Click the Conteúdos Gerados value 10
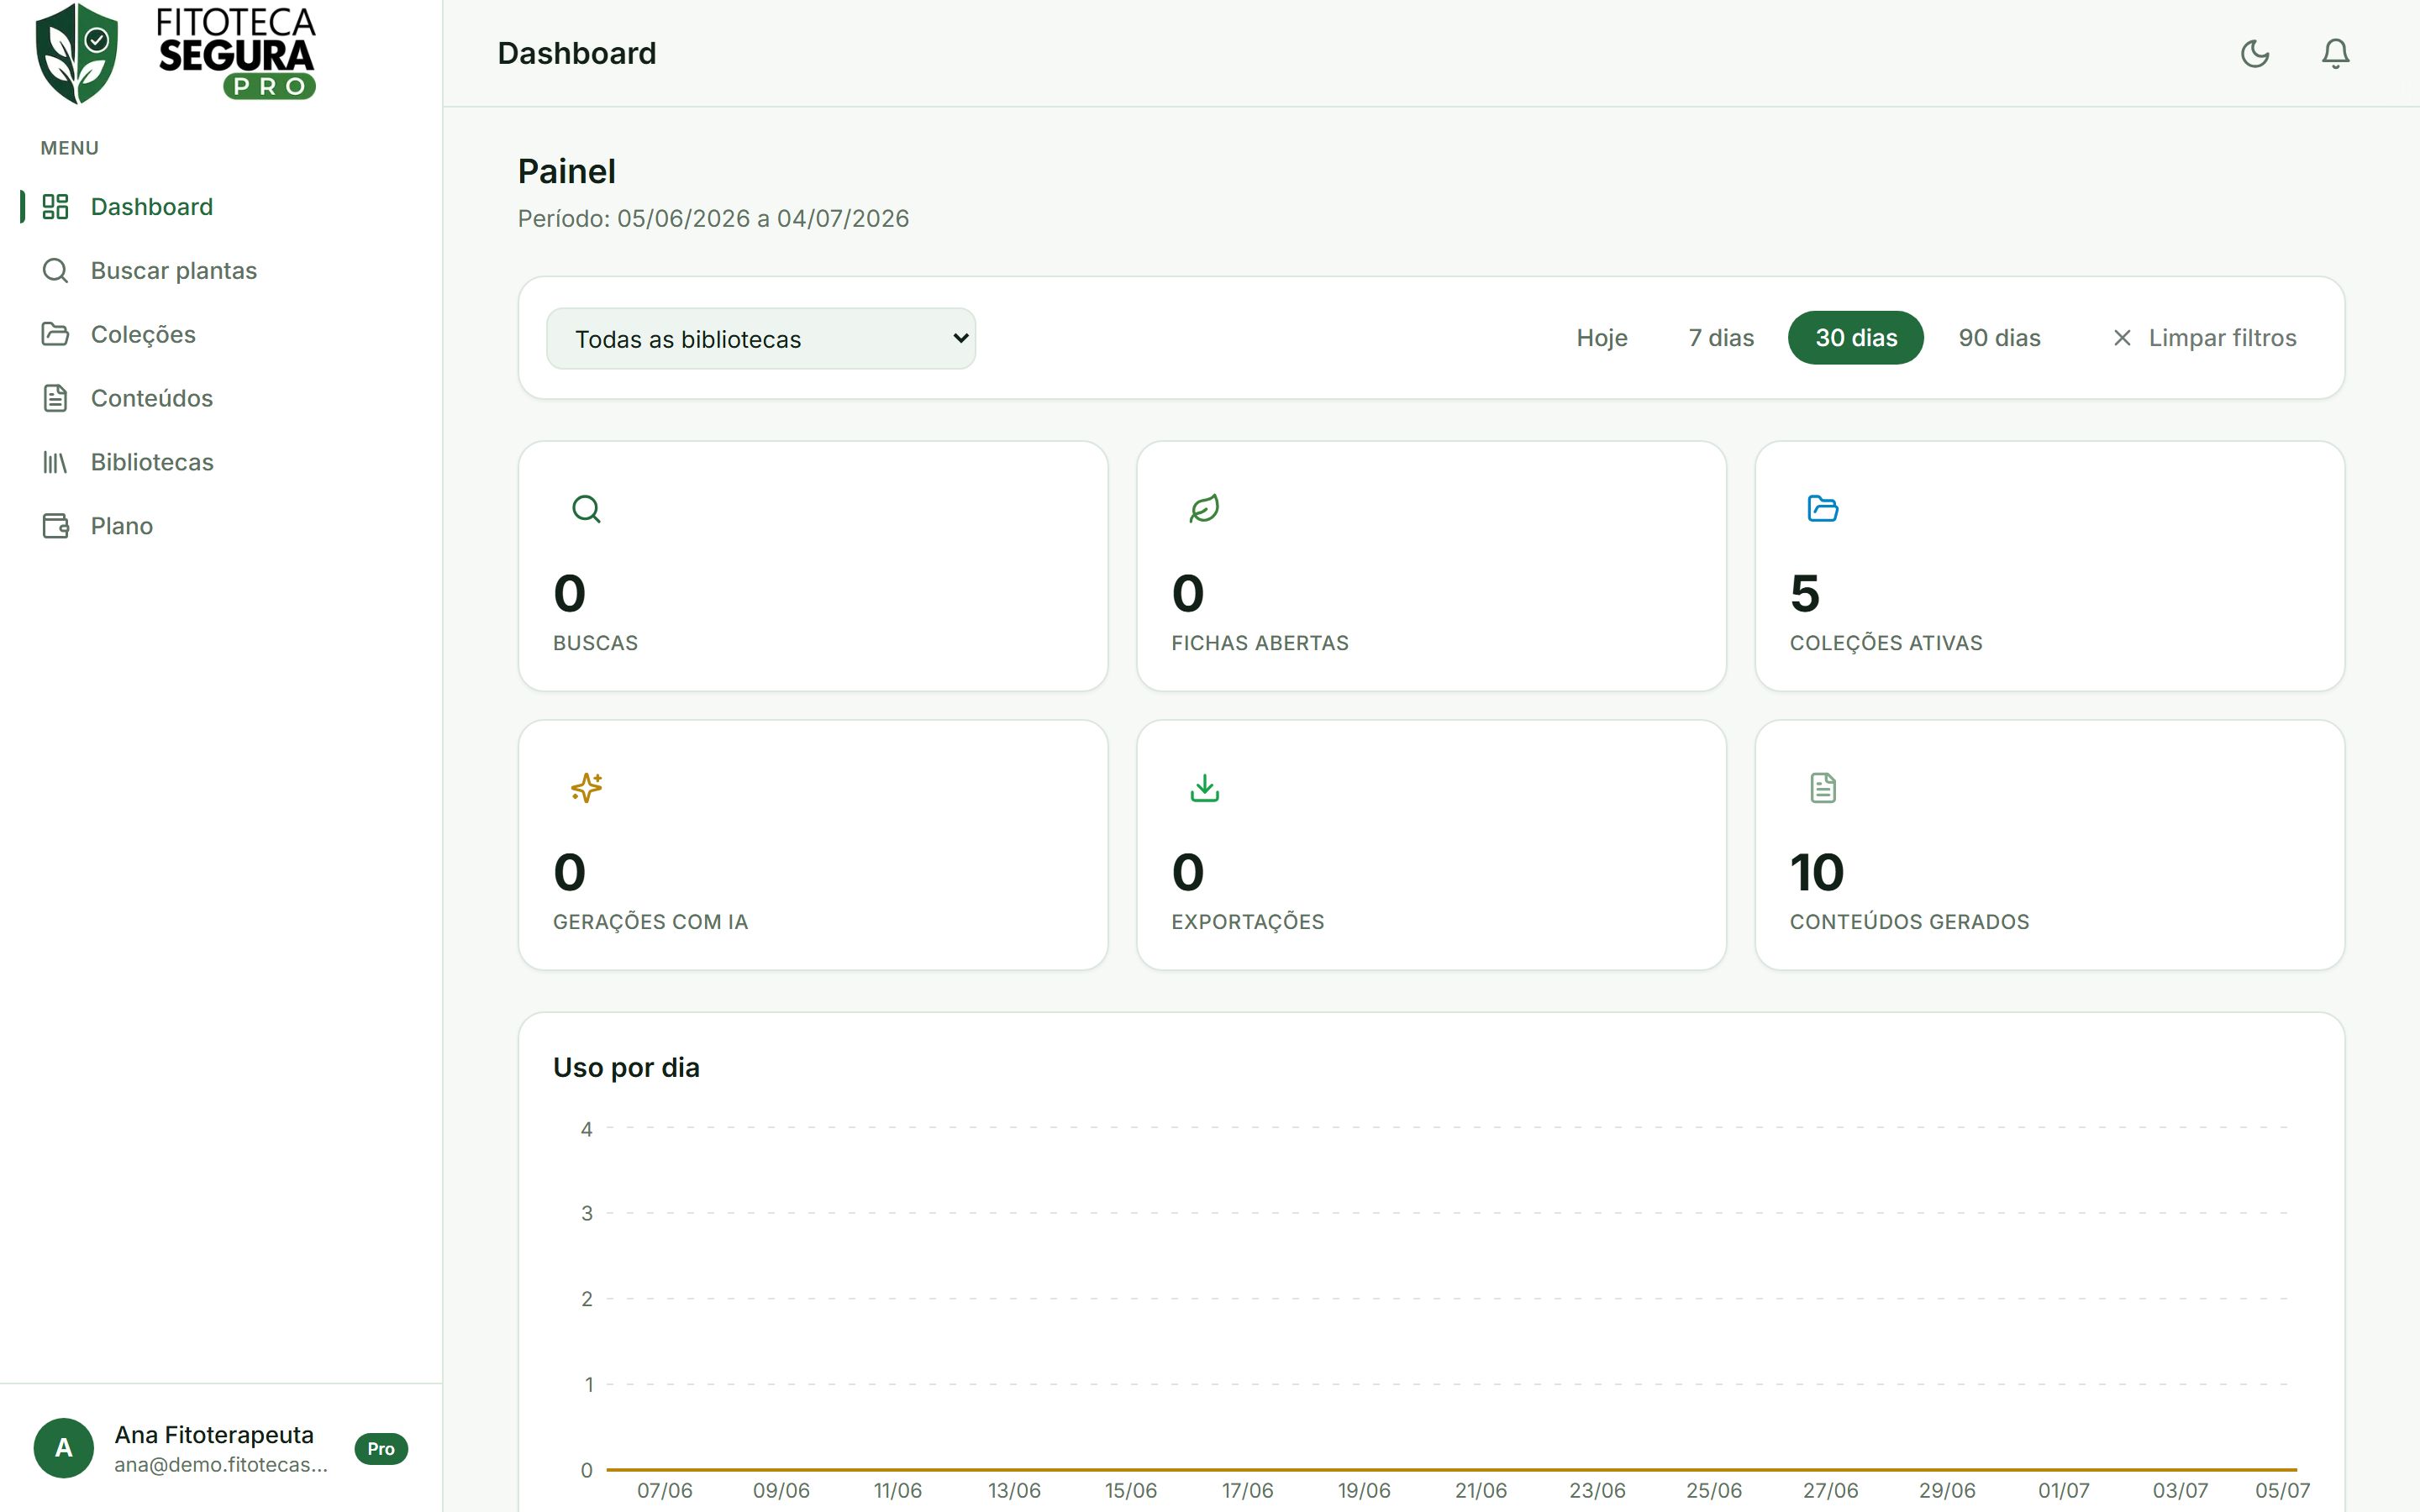The width and height of the screenshot is (2420, 1512). (x=1817, y=872)
